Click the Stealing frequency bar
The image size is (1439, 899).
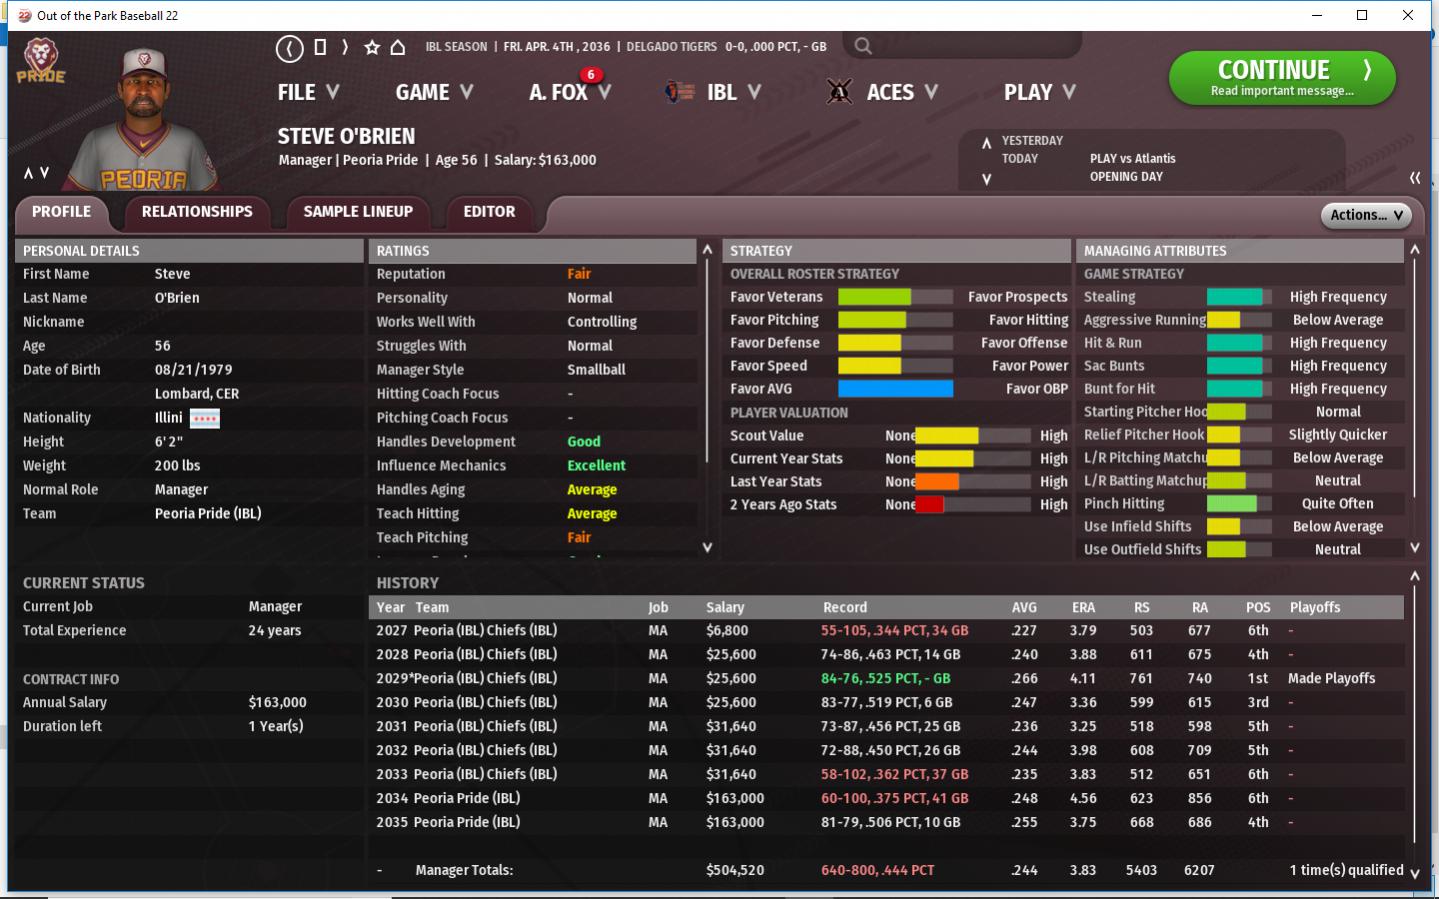pyautogui.click(x=1239, y=297)
